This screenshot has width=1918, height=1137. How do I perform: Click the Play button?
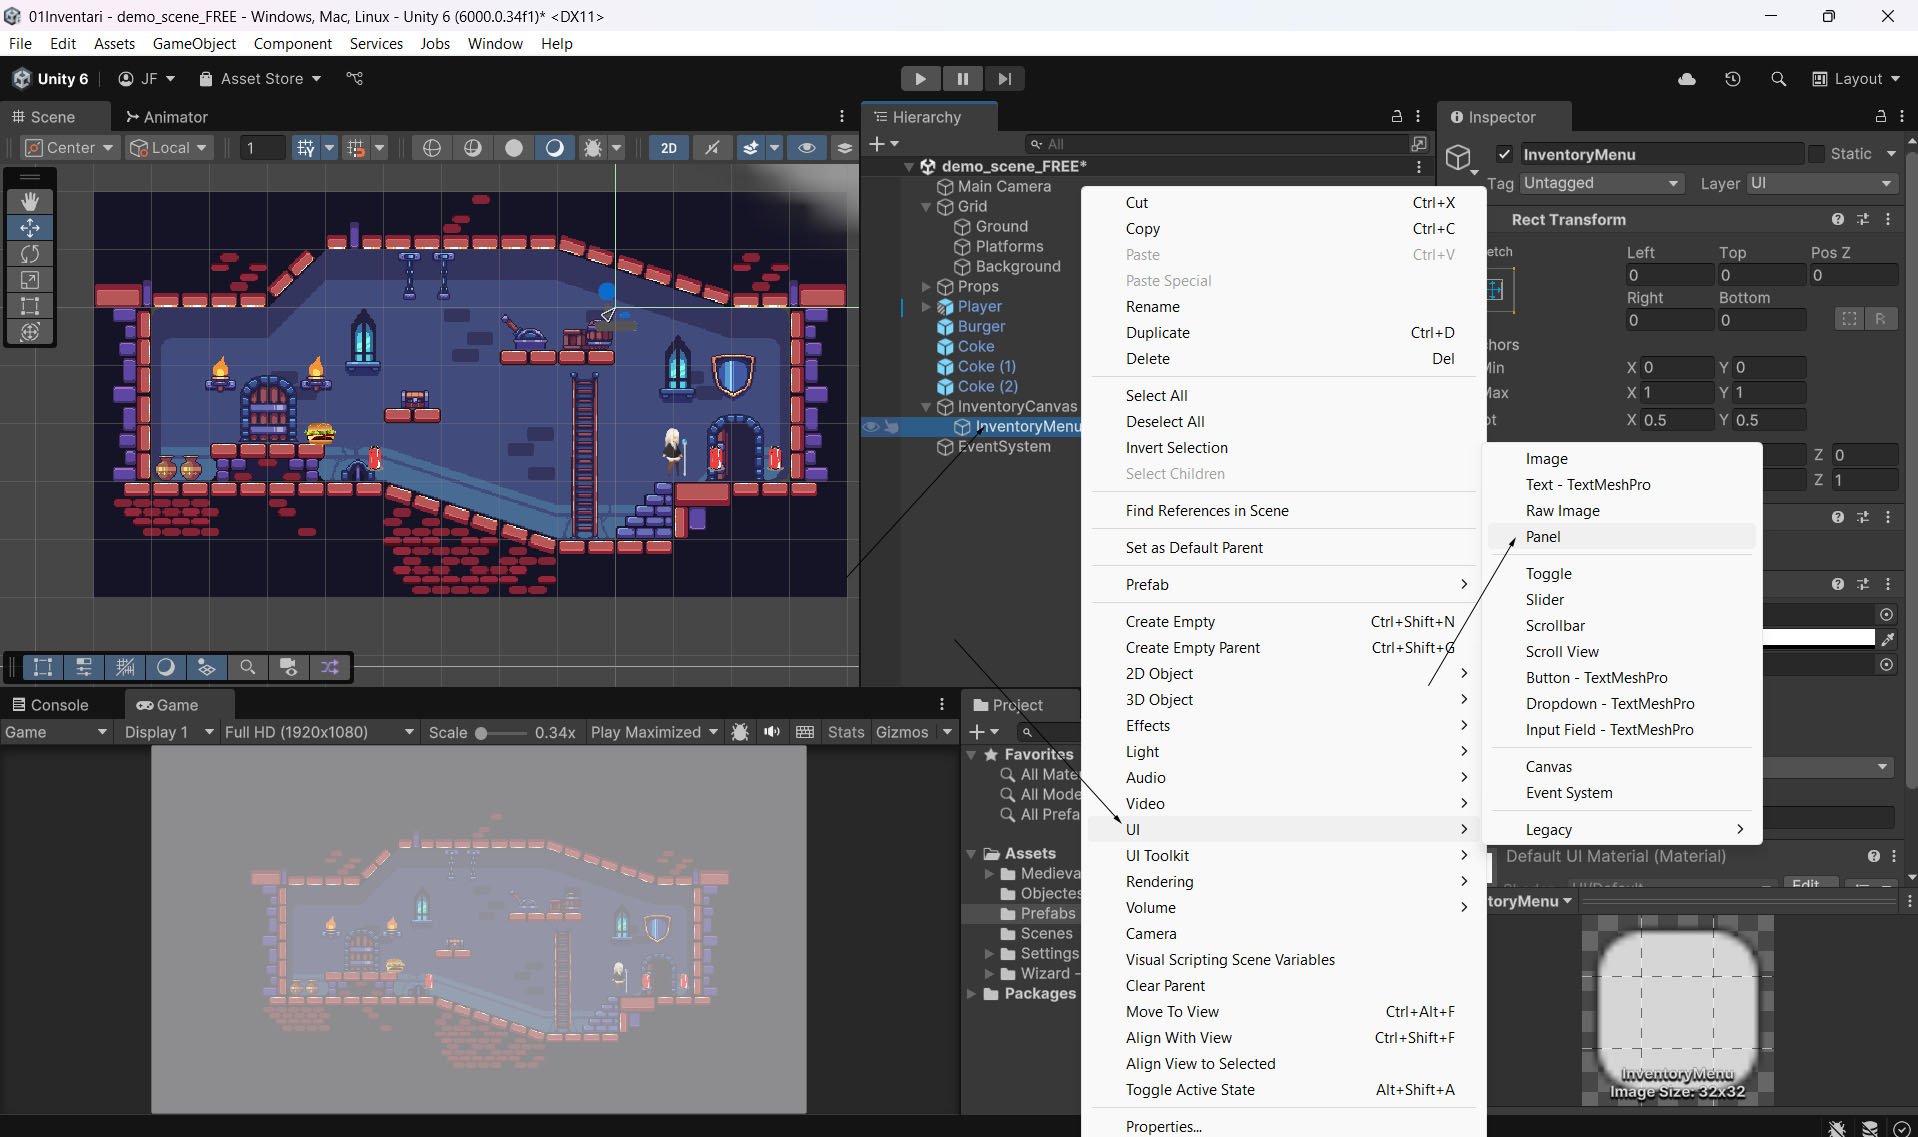(x=919, y=79)
